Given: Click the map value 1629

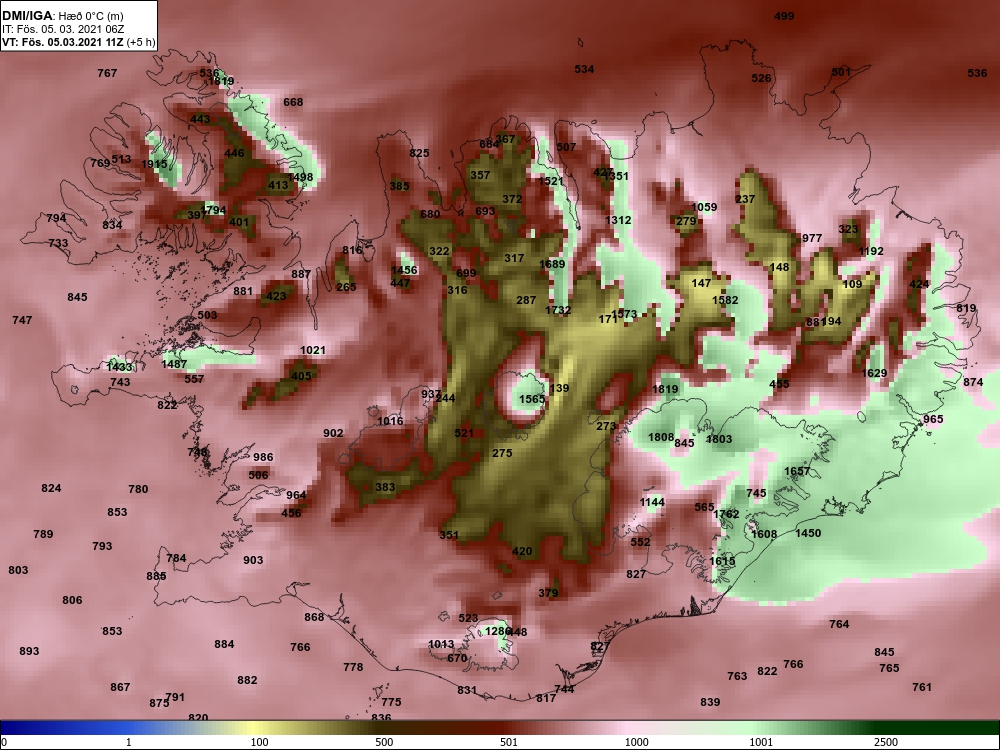Looking at the screenshot, I should coord(874,373).
